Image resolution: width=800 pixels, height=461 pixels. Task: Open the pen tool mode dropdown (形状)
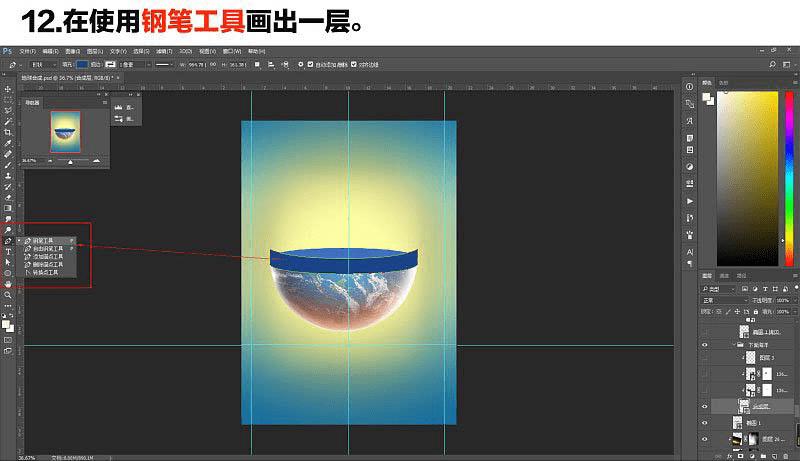click(43, 65)
